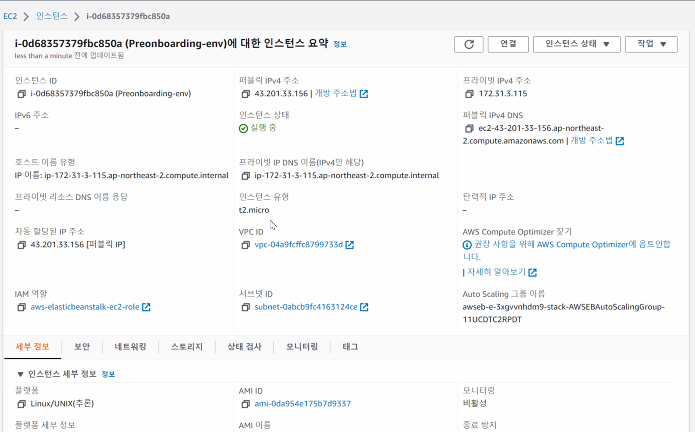Screen dimensions: 695x432
Task: Click external link icon beside public IPv4 address
Action: click(x=364, y=94)
